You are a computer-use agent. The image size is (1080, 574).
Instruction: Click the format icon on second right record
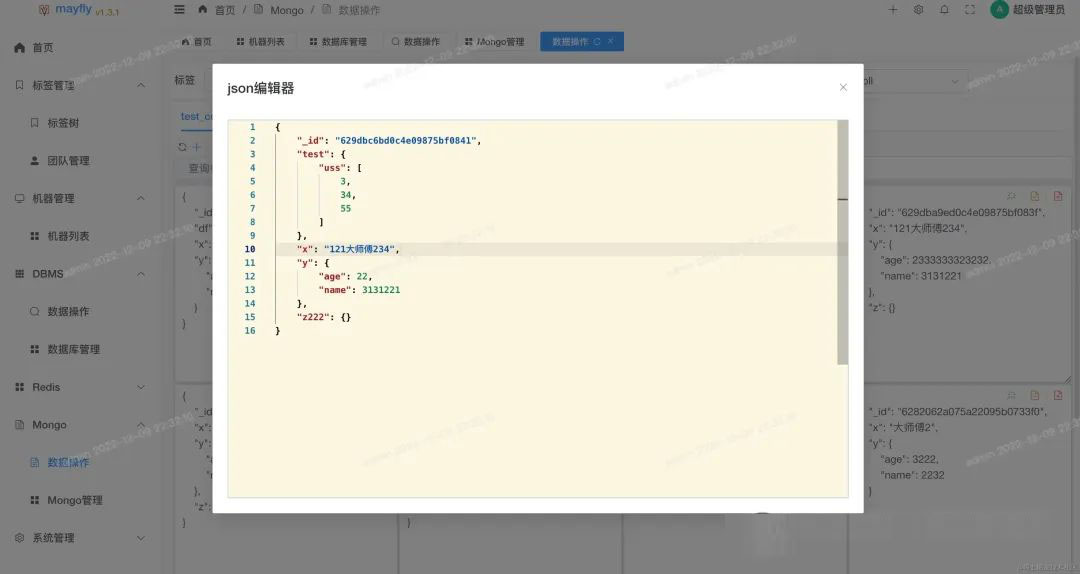[1011, 396]
